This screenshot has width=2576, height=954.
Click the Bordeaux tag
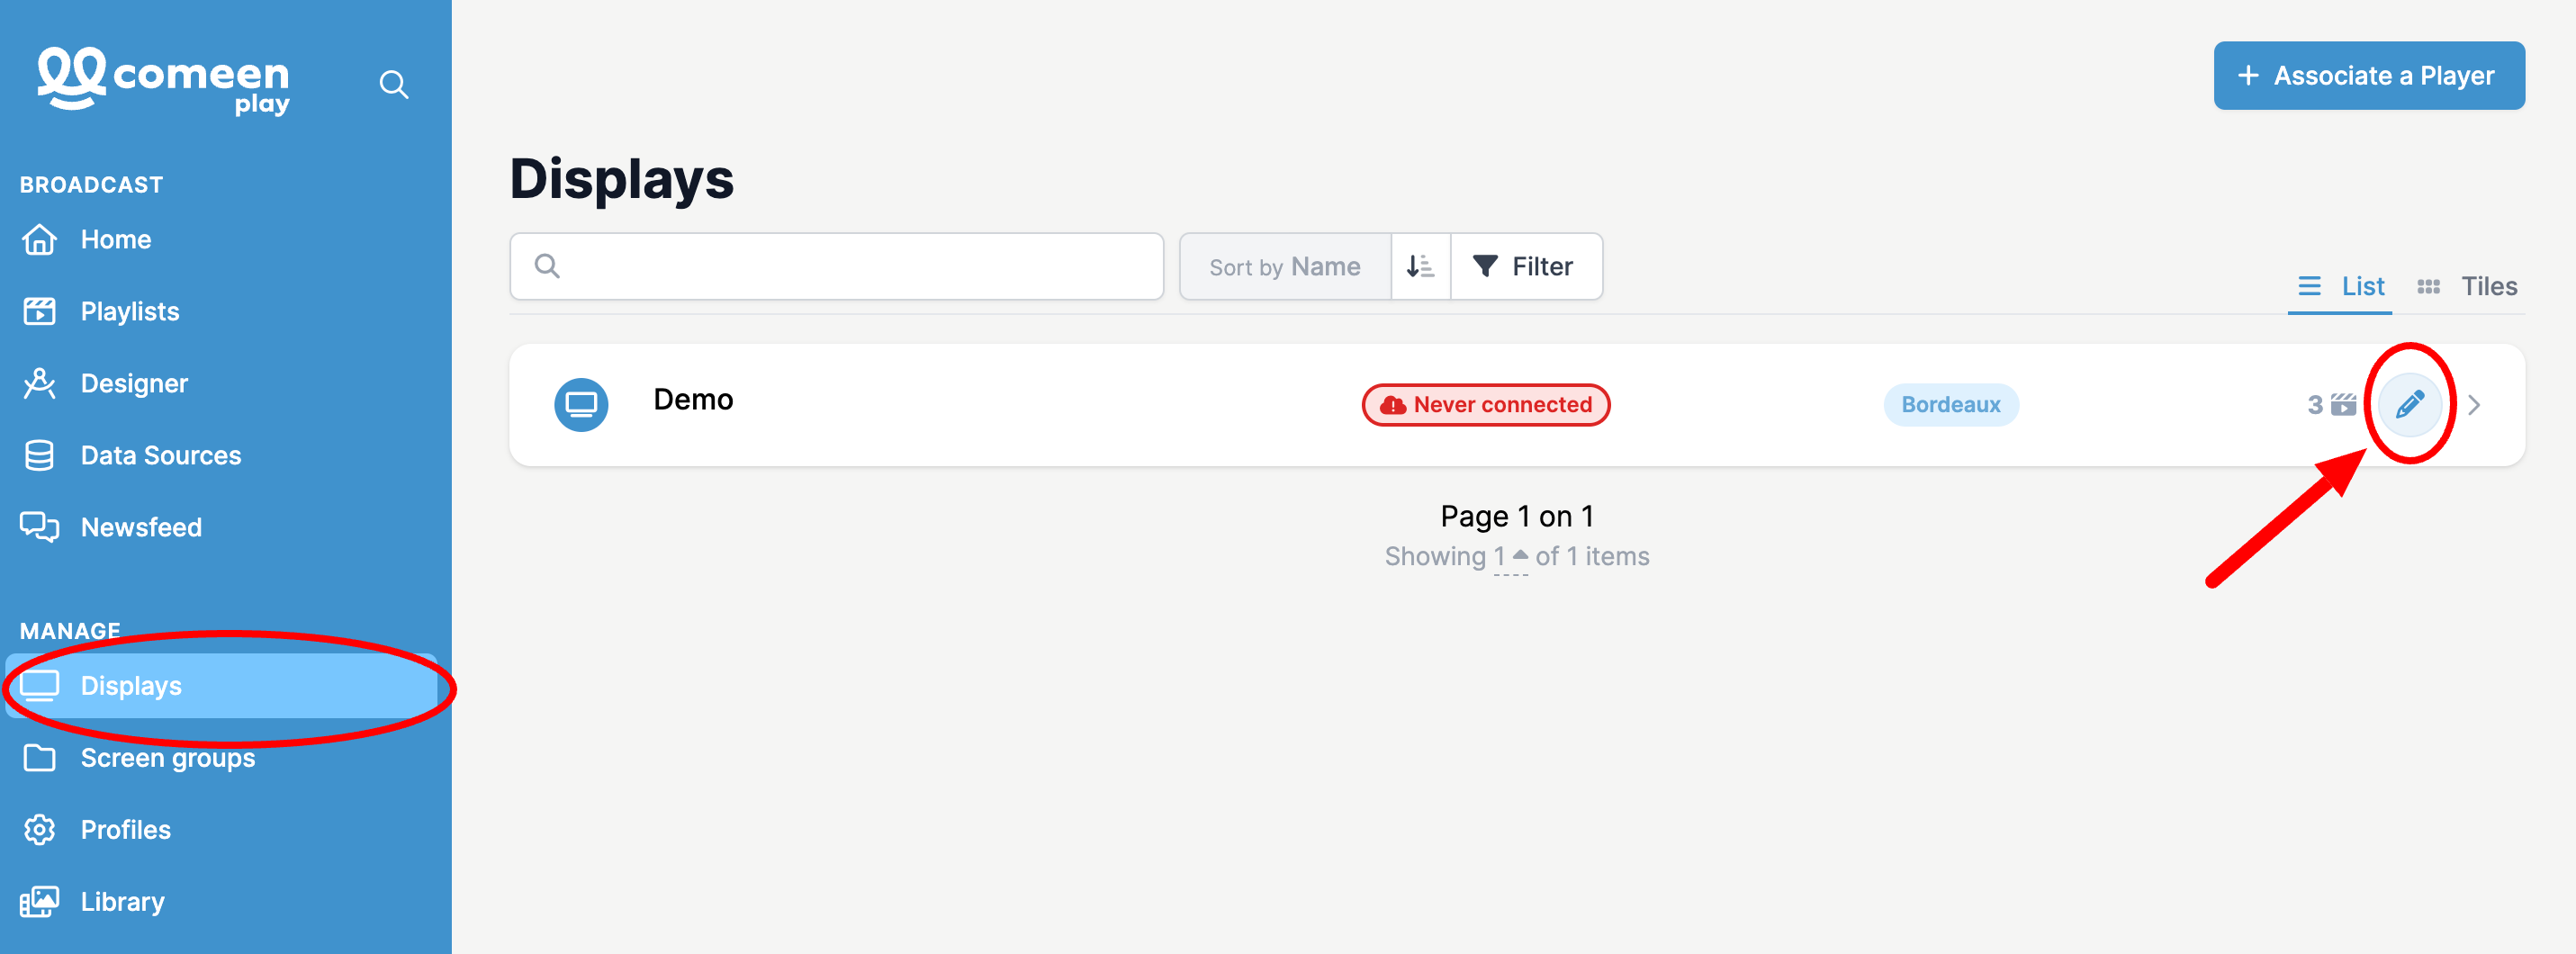tap(1950, 405)
